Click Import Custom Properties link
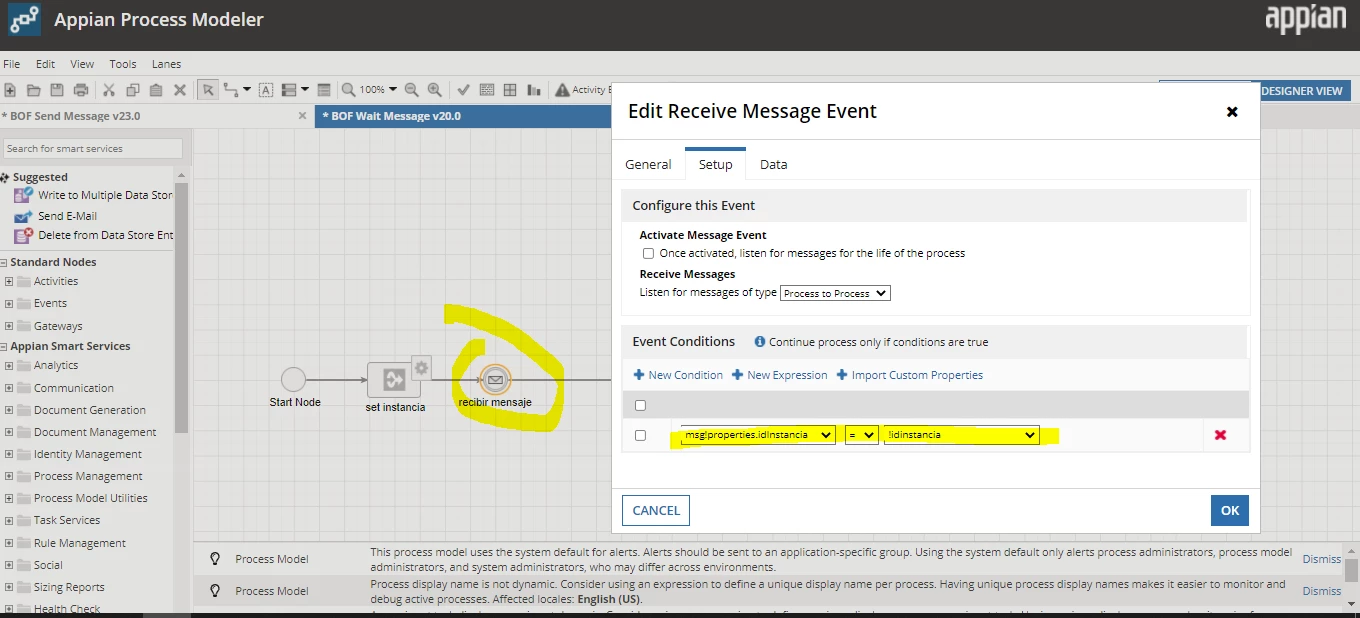The width and height of the screenshot is (1360, 618). (x=910, y=375)
